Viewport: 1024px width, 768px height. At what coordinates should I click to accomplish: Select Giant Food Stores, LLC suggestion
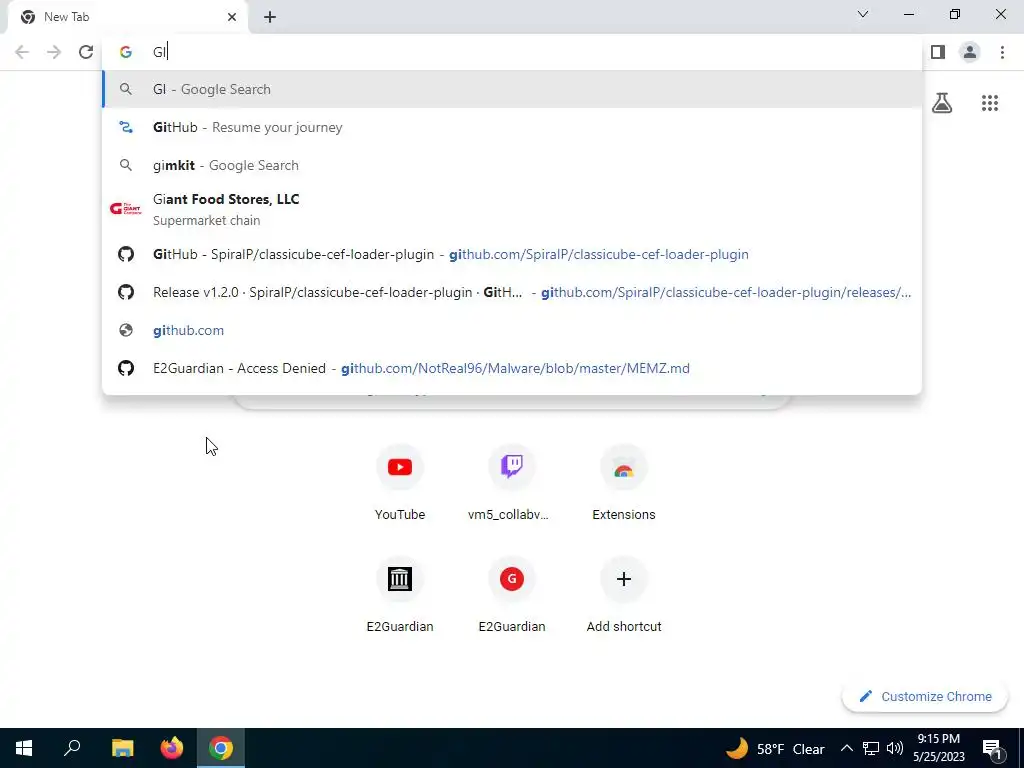pos(512,210)
